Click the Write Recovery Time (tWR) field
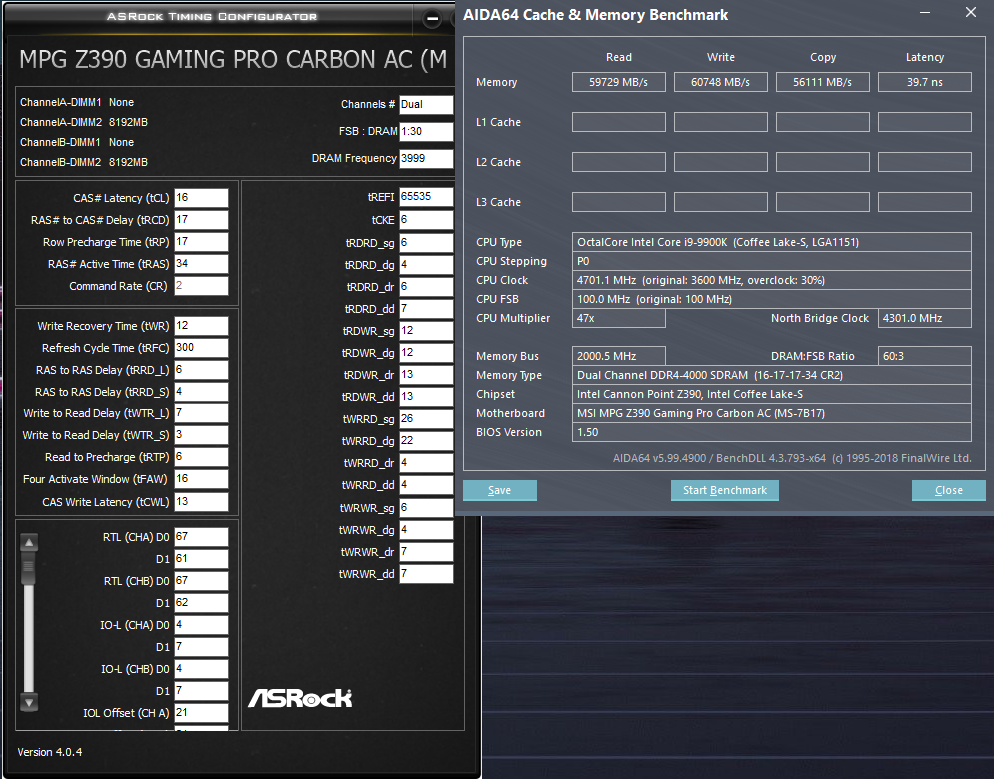994x779 pixels. click(x=201, y=326)
